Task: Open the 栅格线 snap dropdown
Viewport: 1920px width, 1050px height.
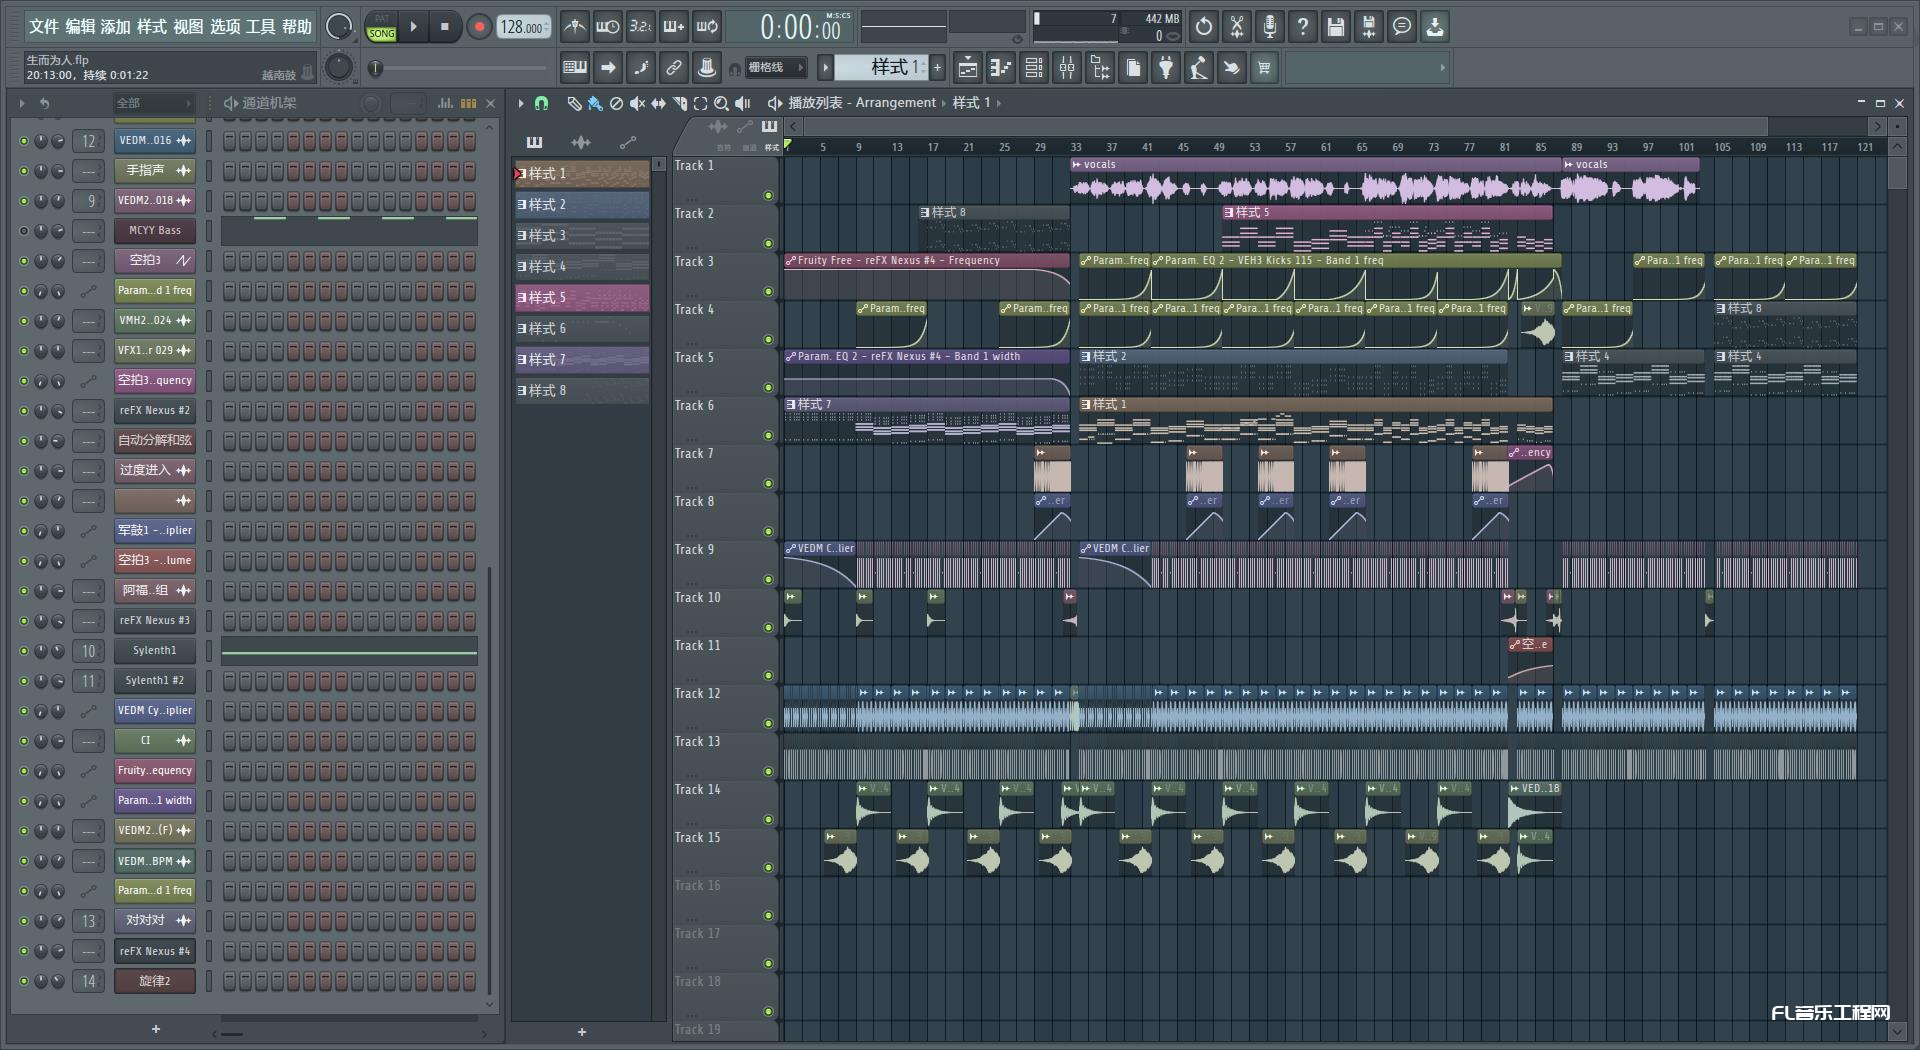Action: pos(775,68)
